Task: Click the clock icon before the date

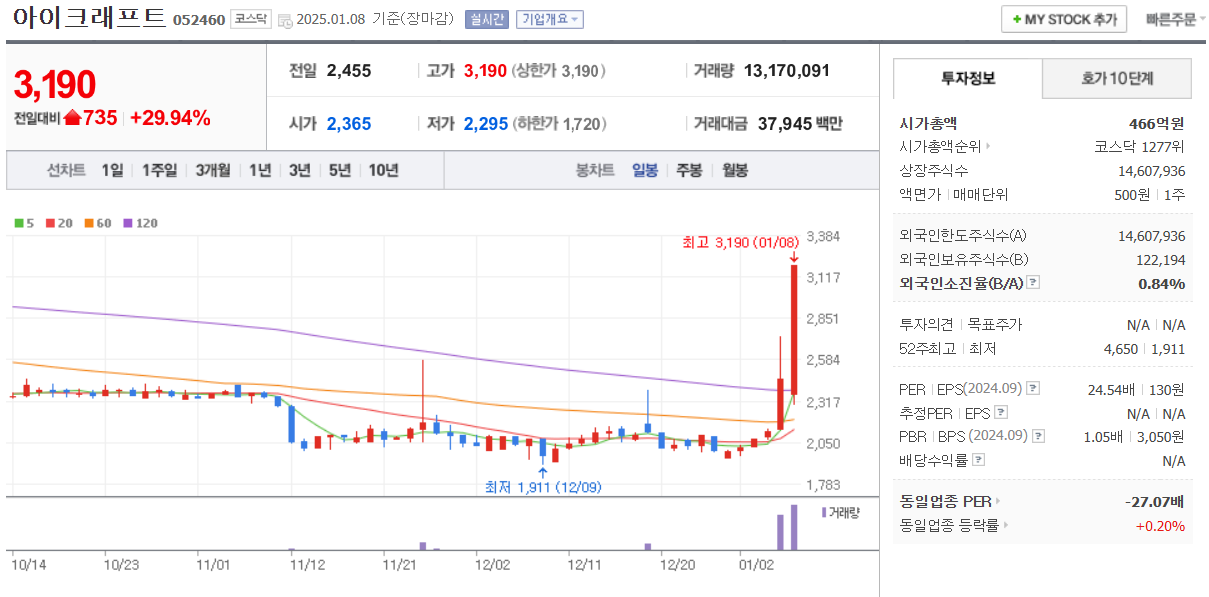Action: coord(285,20)
